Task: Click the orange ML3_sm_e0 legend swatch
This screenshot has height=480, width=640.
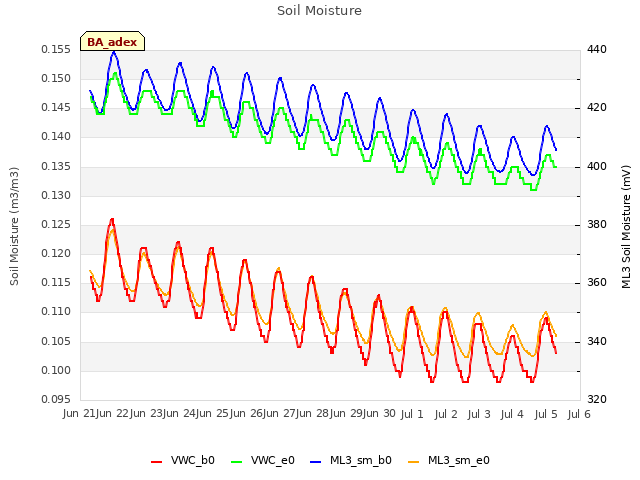Action: click(x=413, y=462)
